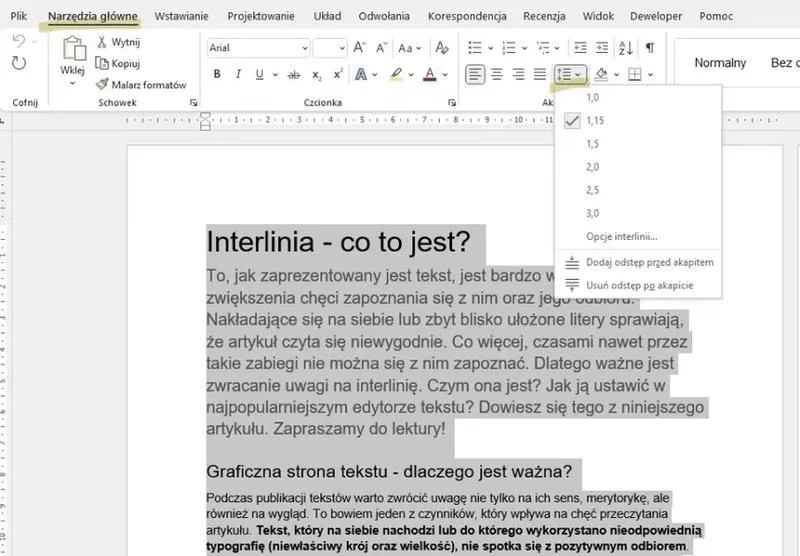Switch to Korespondencja tab
800x556 pixels.
467,16
